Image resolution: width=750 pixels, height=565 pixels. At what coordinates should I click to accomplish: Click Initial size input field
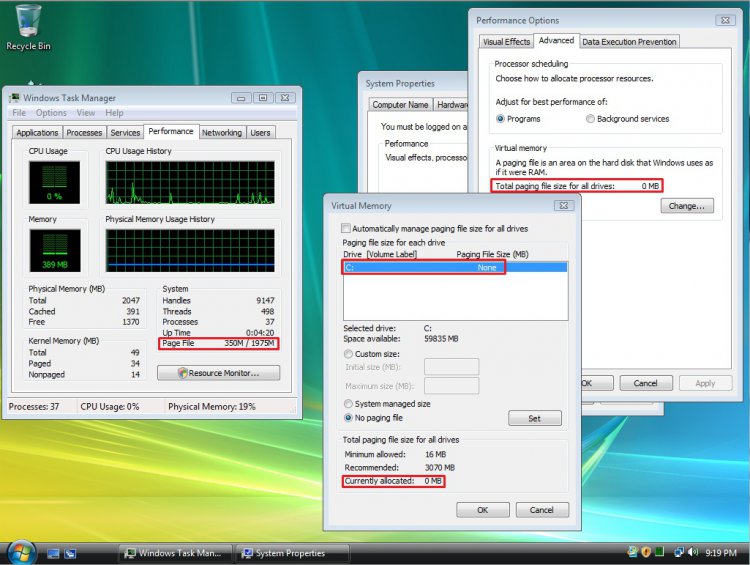coord(452,367)
